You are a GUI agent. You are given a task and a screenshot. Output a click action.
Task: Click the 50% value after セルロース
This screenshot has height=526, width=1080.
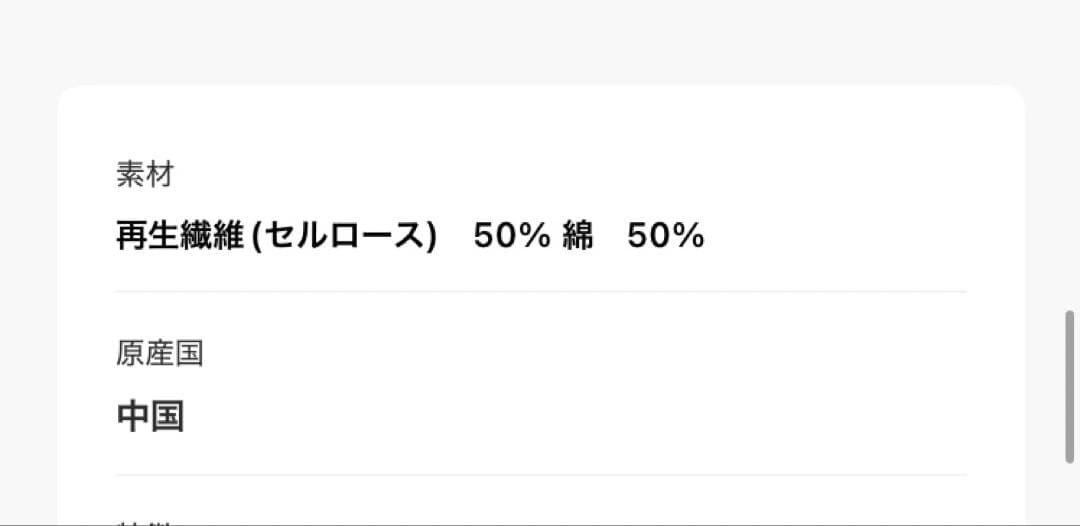coord(512,236)
